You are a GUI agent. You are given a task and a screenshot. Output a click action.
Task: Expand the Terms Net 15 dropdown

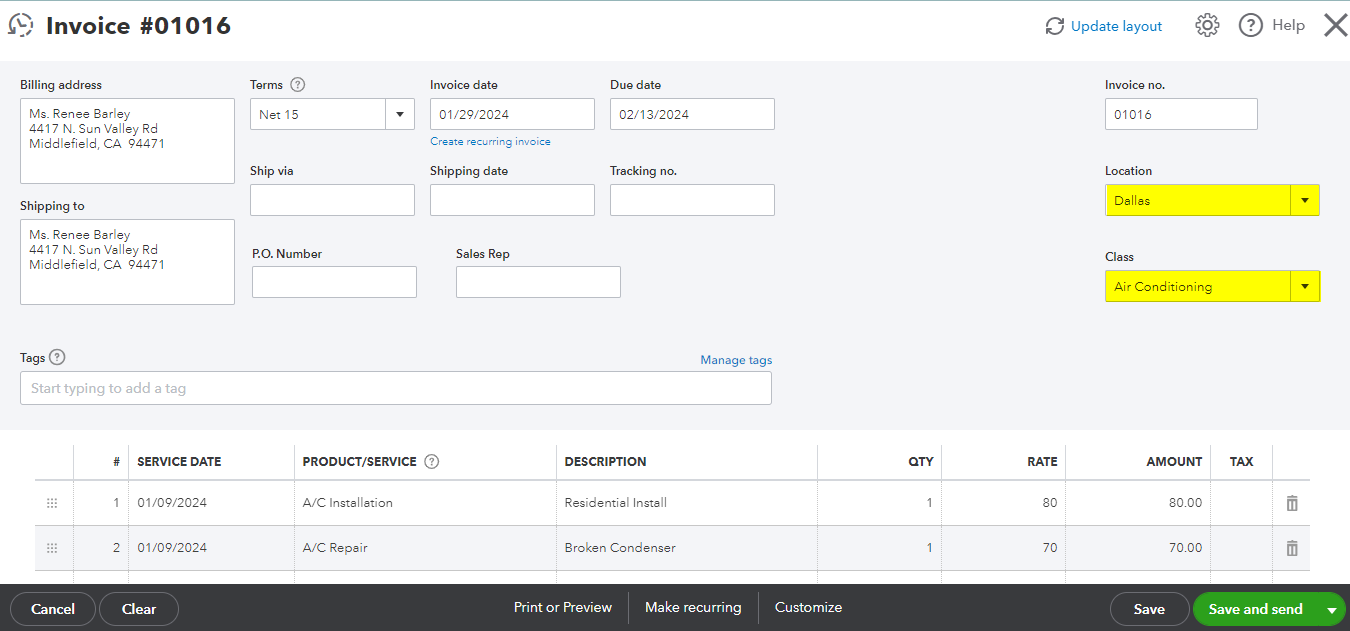[400, 114]
